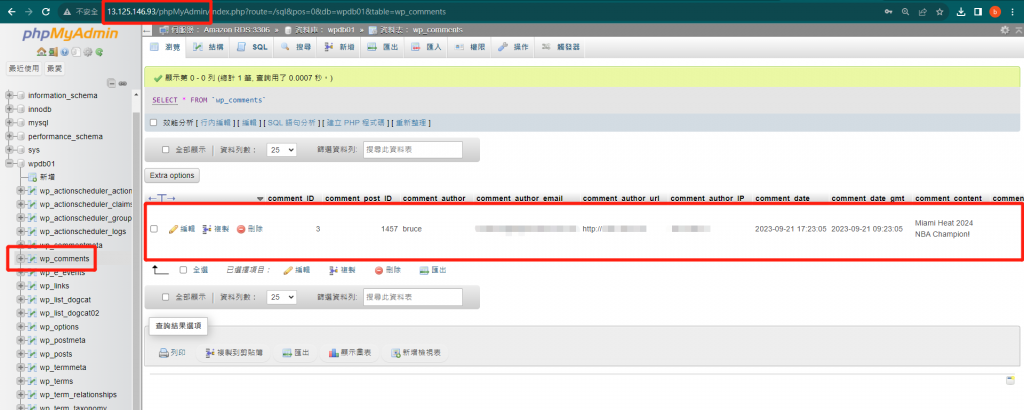1024x410 pixels.
Task: Open column sort arrow before comment_ID header
Action: (x=261, y=198)
